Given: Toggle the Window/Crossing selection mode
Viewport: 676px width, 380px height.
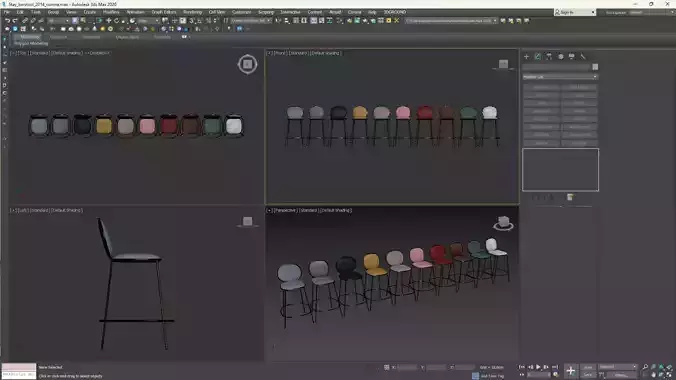Looking at the screenshot, I should click(x=99, y=20).
